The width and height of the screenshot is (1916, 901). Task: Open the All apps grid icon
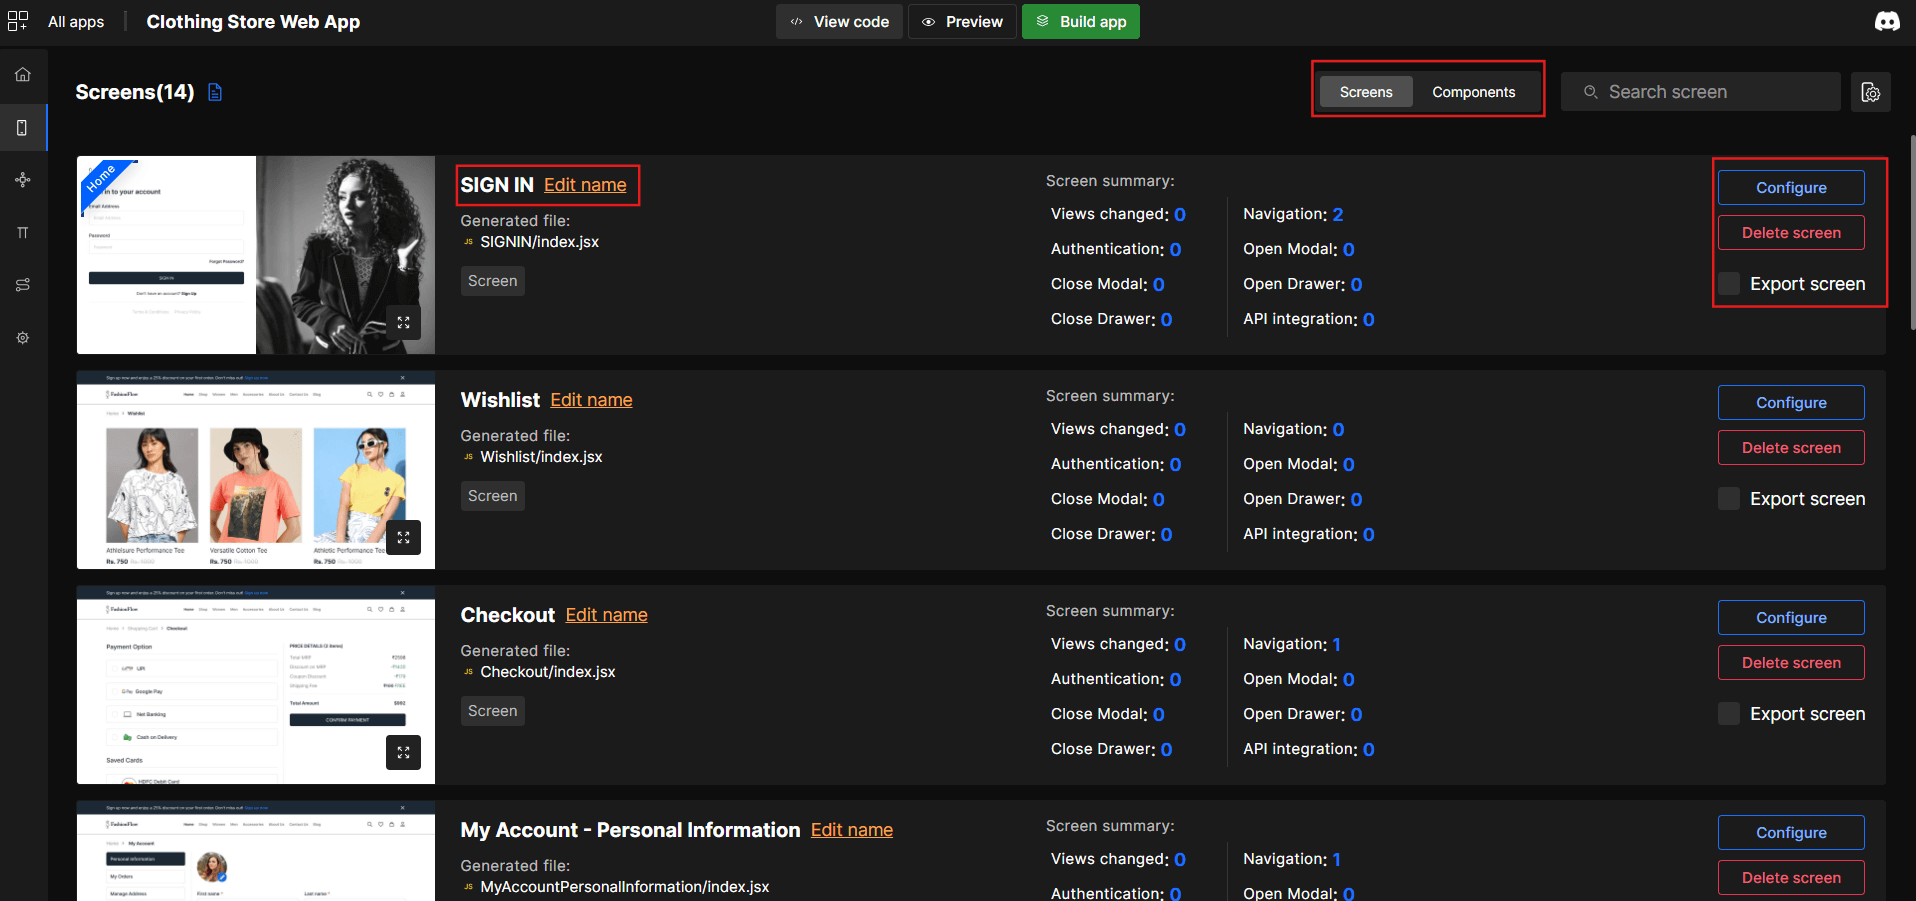pyautogui.click(x=18, y=21)
